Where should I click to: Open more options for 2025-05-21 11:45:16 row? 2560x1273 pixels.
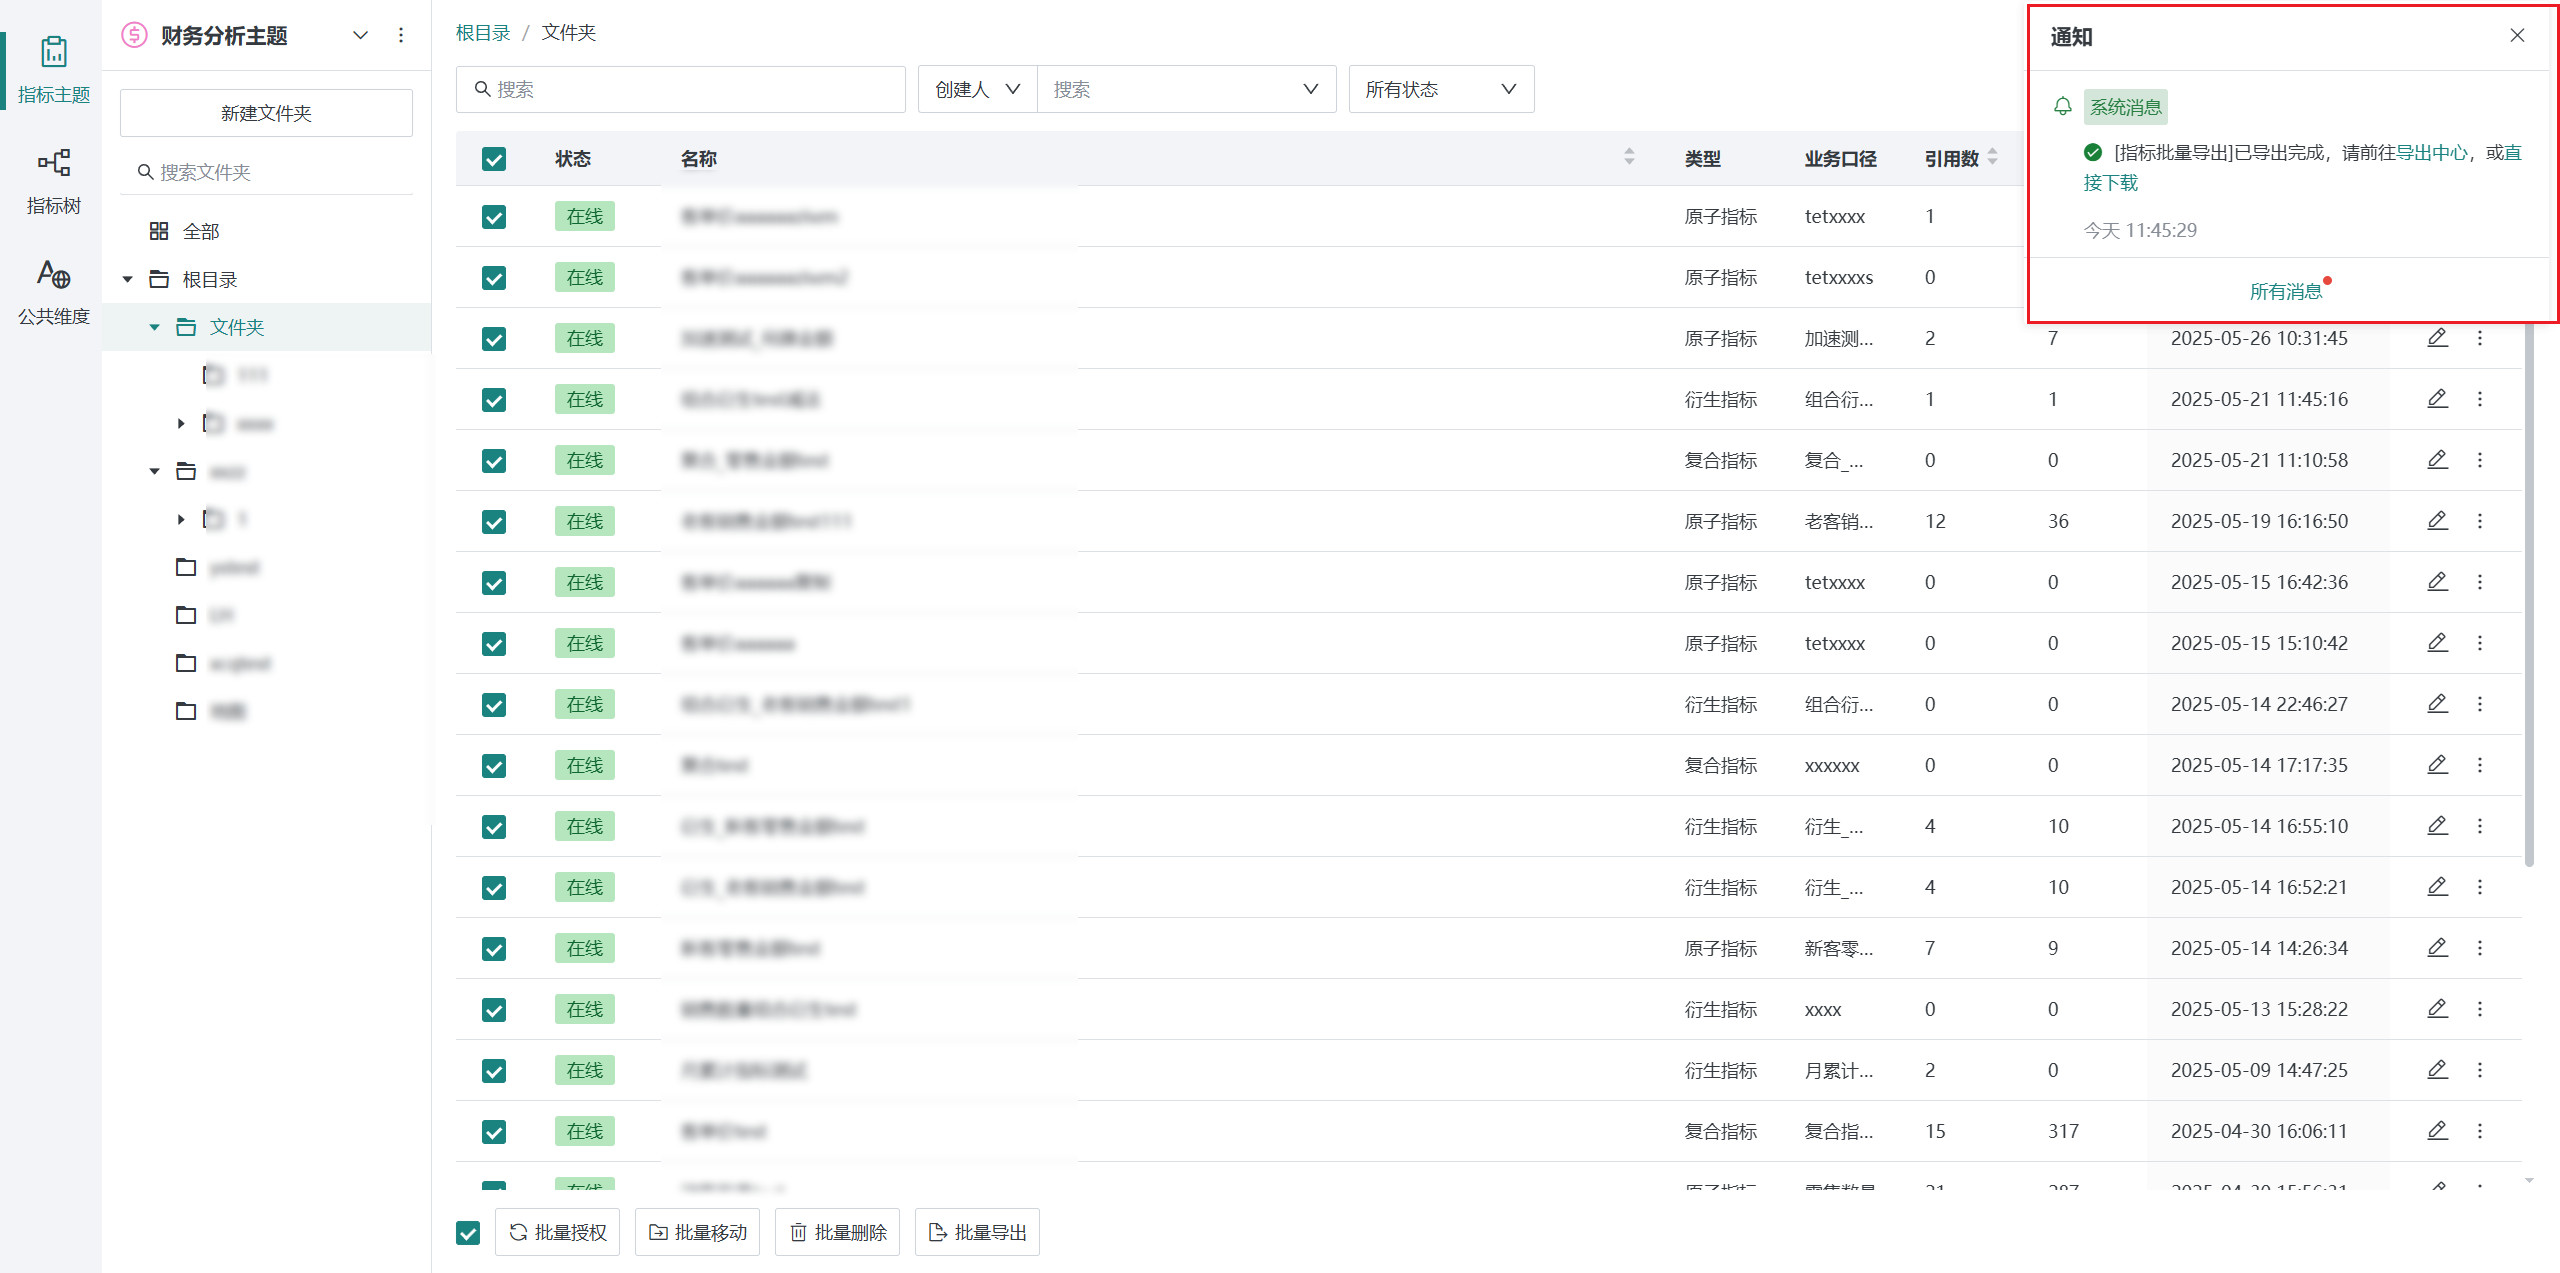pos(2479,399)
